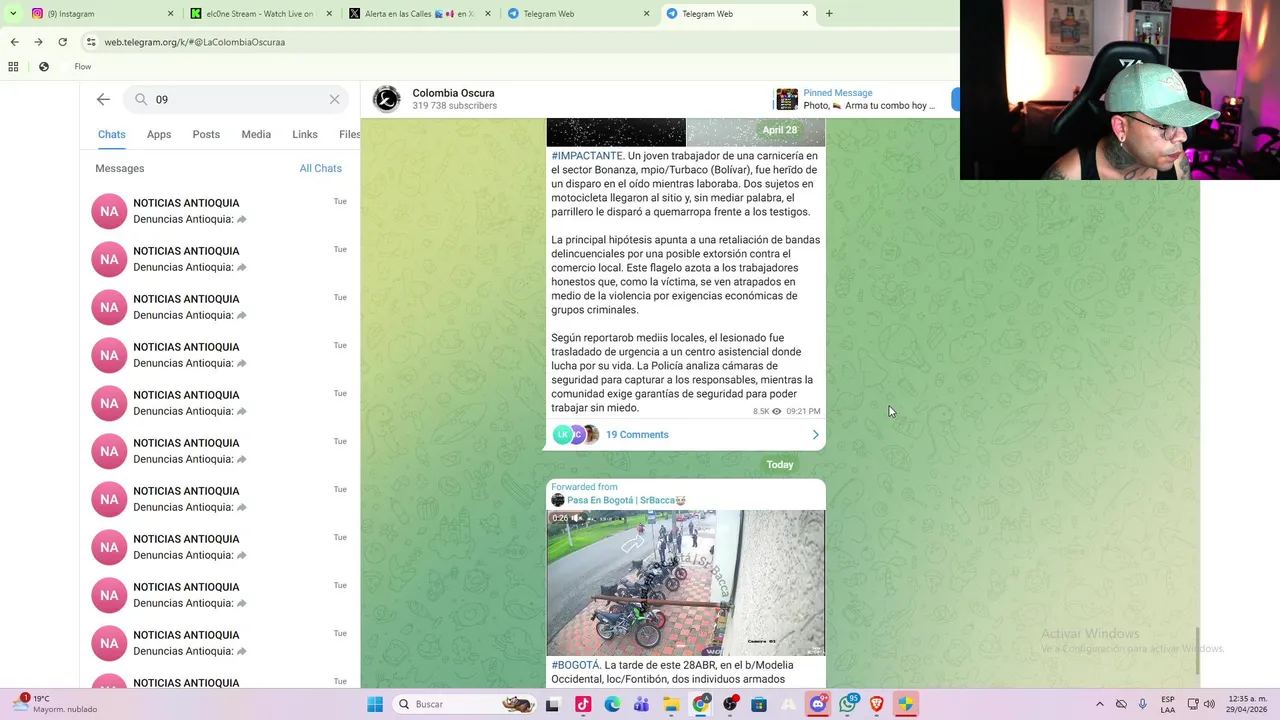
Task: Open the globe bookmark icon
Action: [x=44, y=67]
